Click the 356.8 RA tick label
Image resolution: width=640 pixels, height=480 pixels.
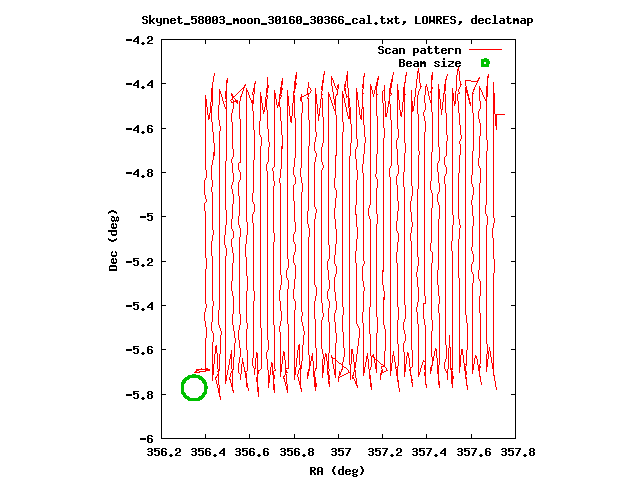(x=297, y=452)
